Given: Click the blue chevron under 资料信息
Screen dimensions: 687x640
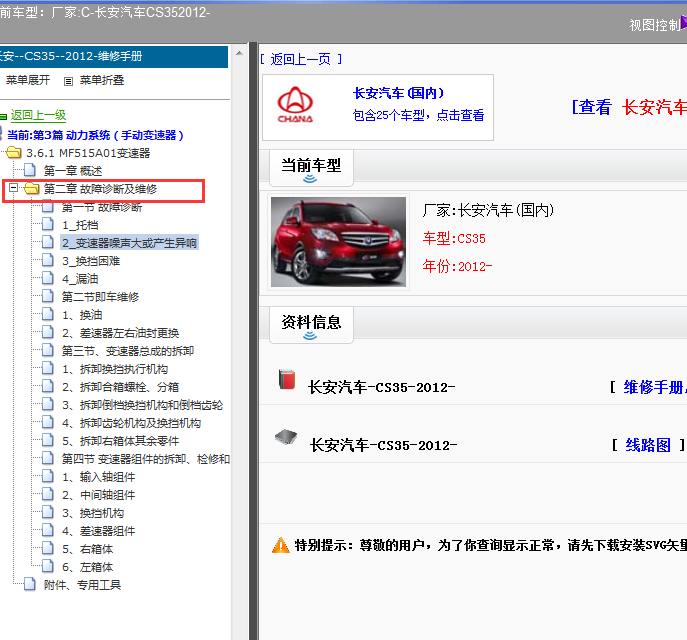Looking at the screenshot, I should 310,336.
